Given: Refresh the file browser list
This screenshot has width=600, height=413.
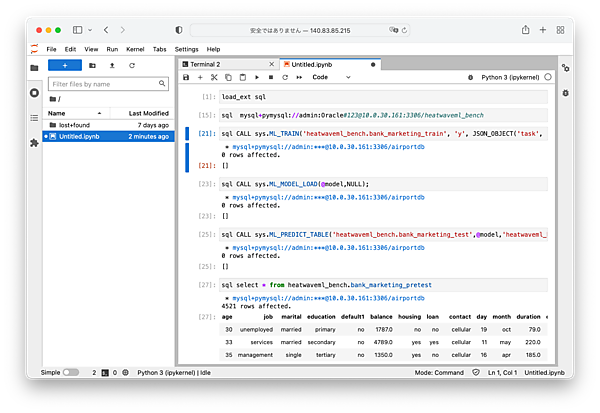Looking at the screenshot, I should tap(130, 65).
